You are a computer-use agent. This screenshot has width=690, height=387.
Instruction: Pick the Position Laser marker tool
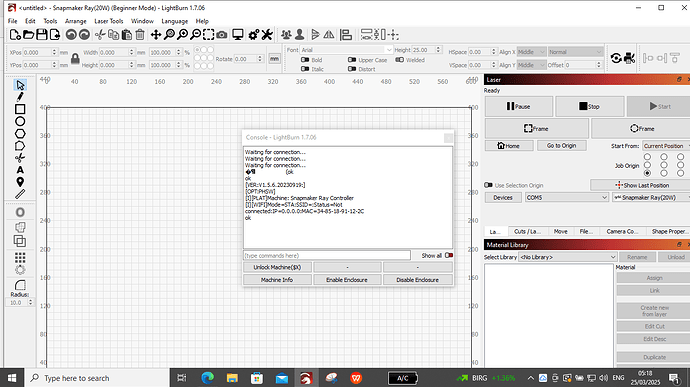[x=20, y=182]
